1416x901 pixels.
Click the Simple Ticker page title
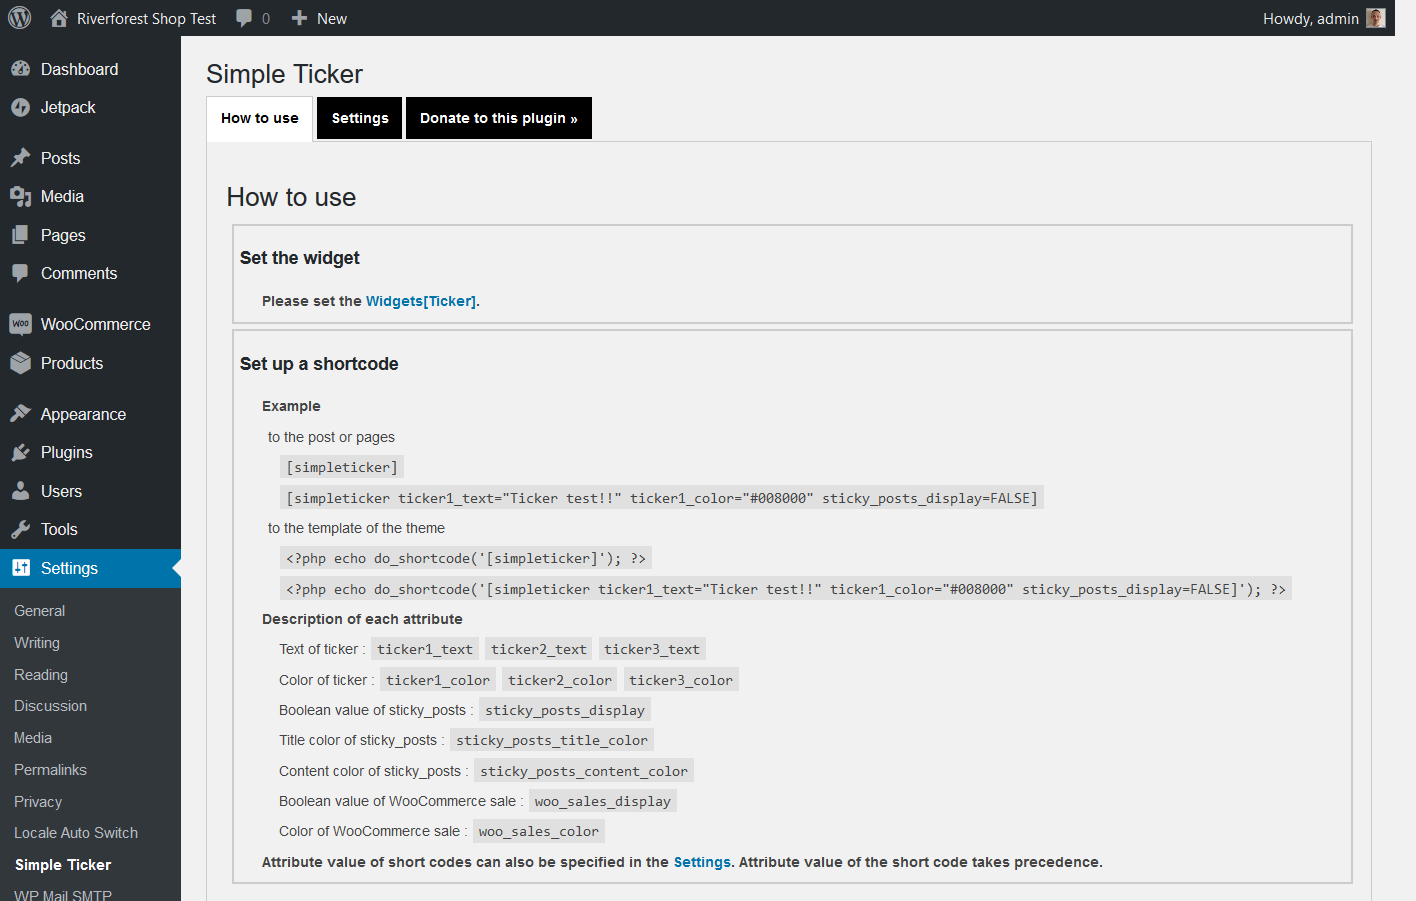285,74
